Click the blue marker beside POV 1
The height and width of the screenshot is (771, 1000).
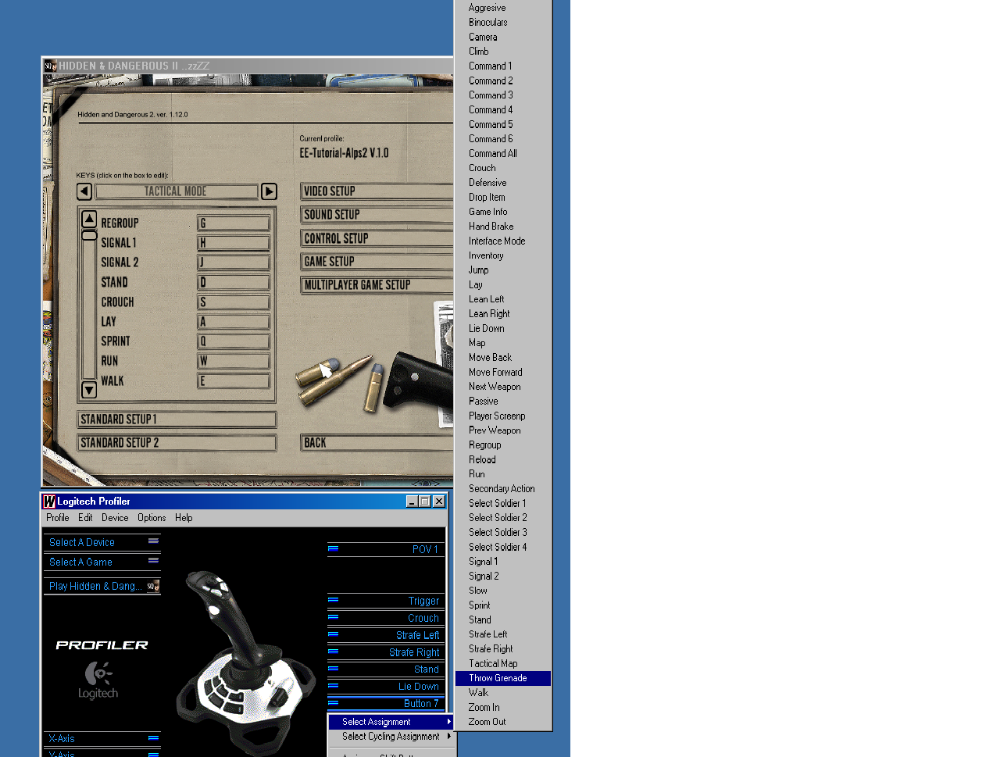pyautogui.click(x=333, y=548)
